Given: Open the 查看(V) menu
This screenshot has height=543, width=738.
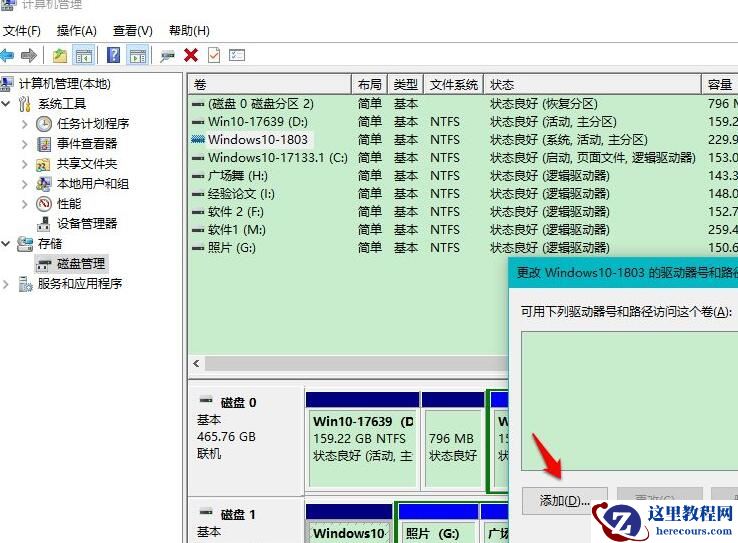Looking at the screenshot, I should [132, 31].
